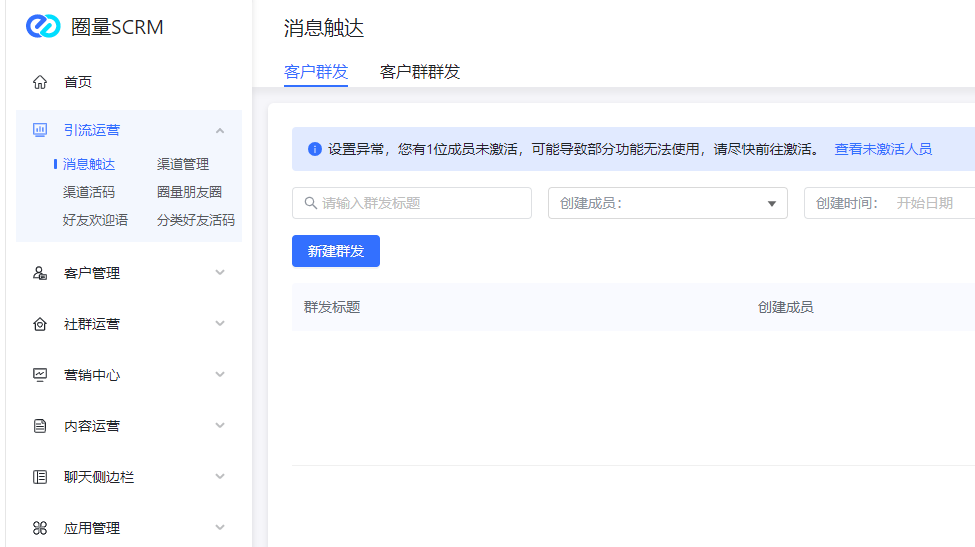Click the 圈量SCRM logo icon
This screenshot has width=975, height=547.
click(43, 27)
